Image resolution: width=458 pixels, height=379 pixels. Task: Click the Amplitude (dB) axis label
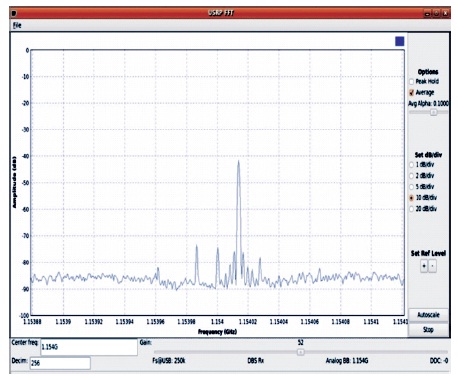tap(14, 182)
